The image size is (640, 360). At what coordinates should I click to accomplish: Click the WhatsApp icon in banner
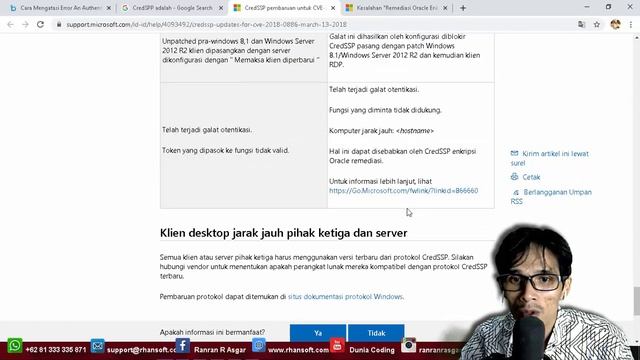click(x=15, y=346)
